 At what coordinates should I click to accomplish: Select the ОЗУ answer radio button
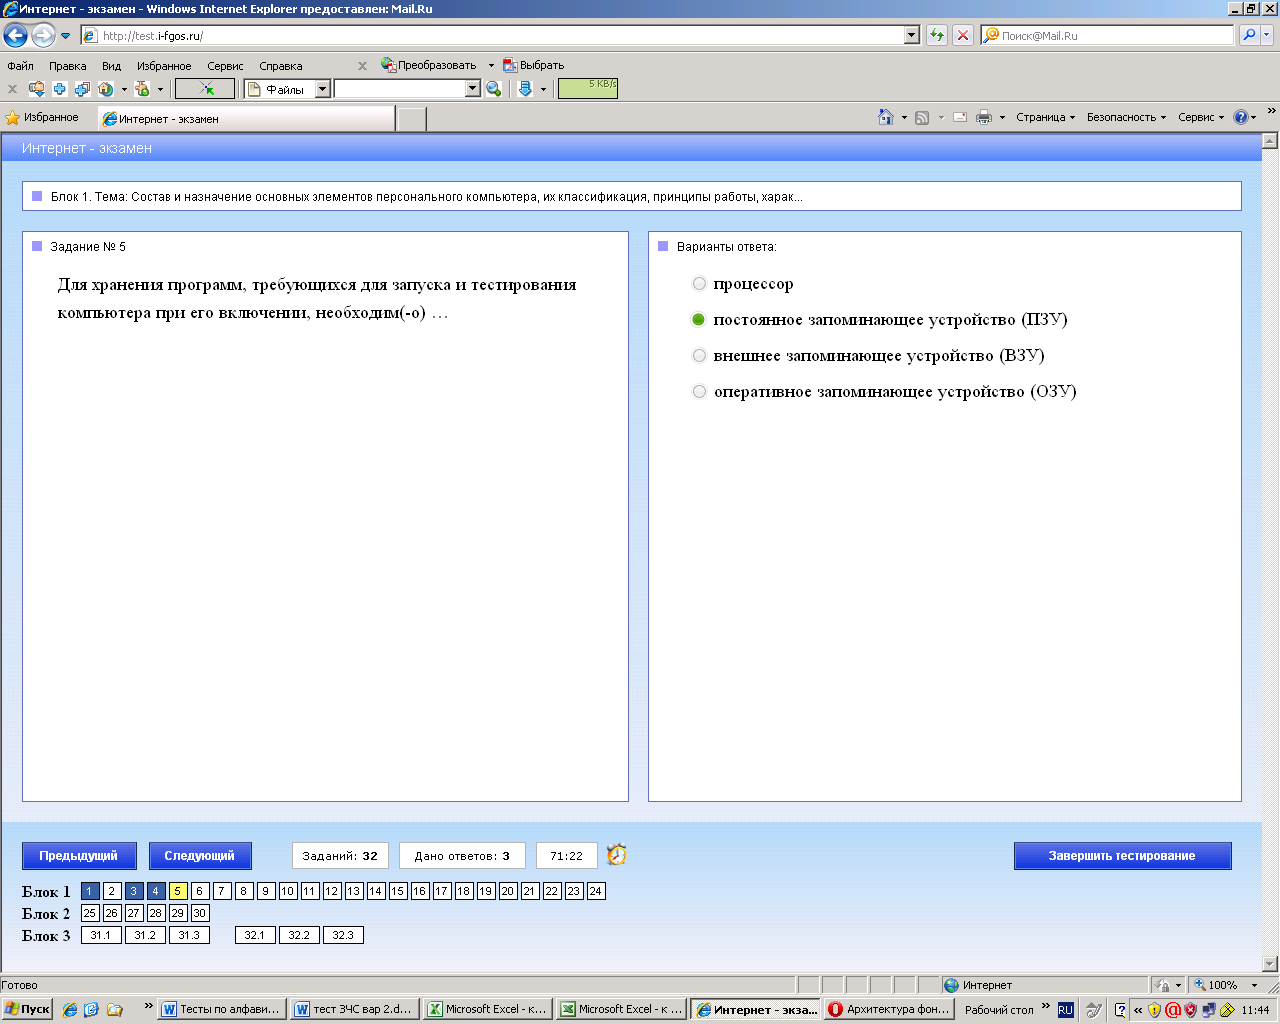click(x=699, y=392)
